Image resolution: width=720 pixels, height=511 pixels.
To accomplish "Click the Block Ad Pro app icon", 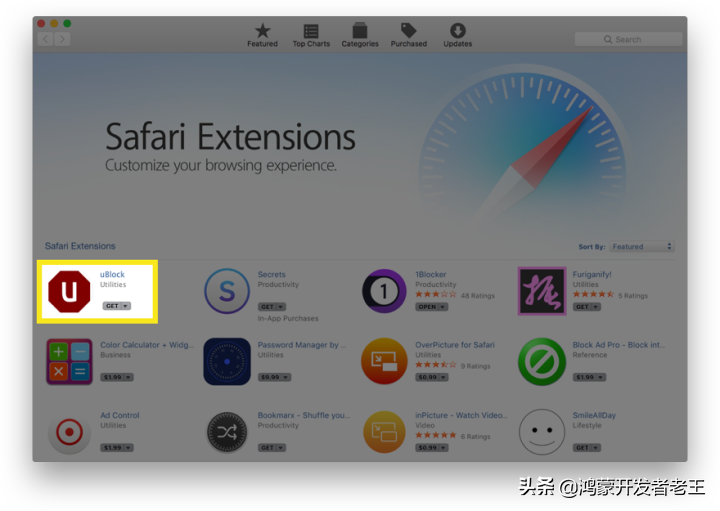I will click(542, 362).
